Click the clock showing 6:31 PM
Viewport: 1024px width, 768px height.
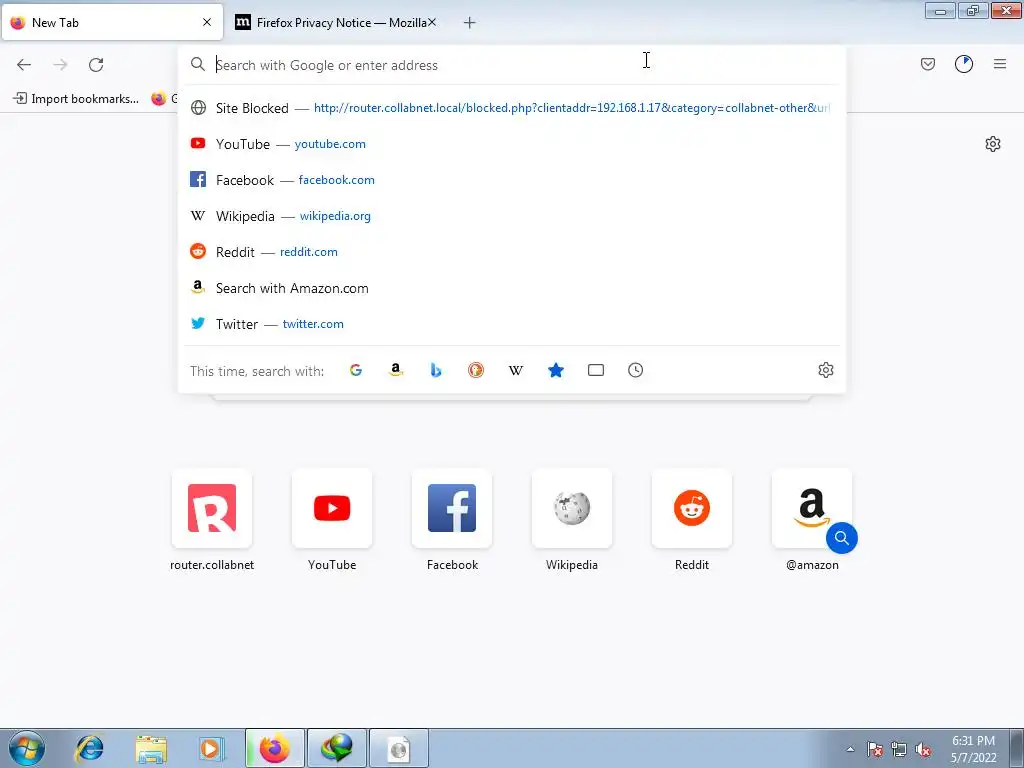click(x=973, y=749)
